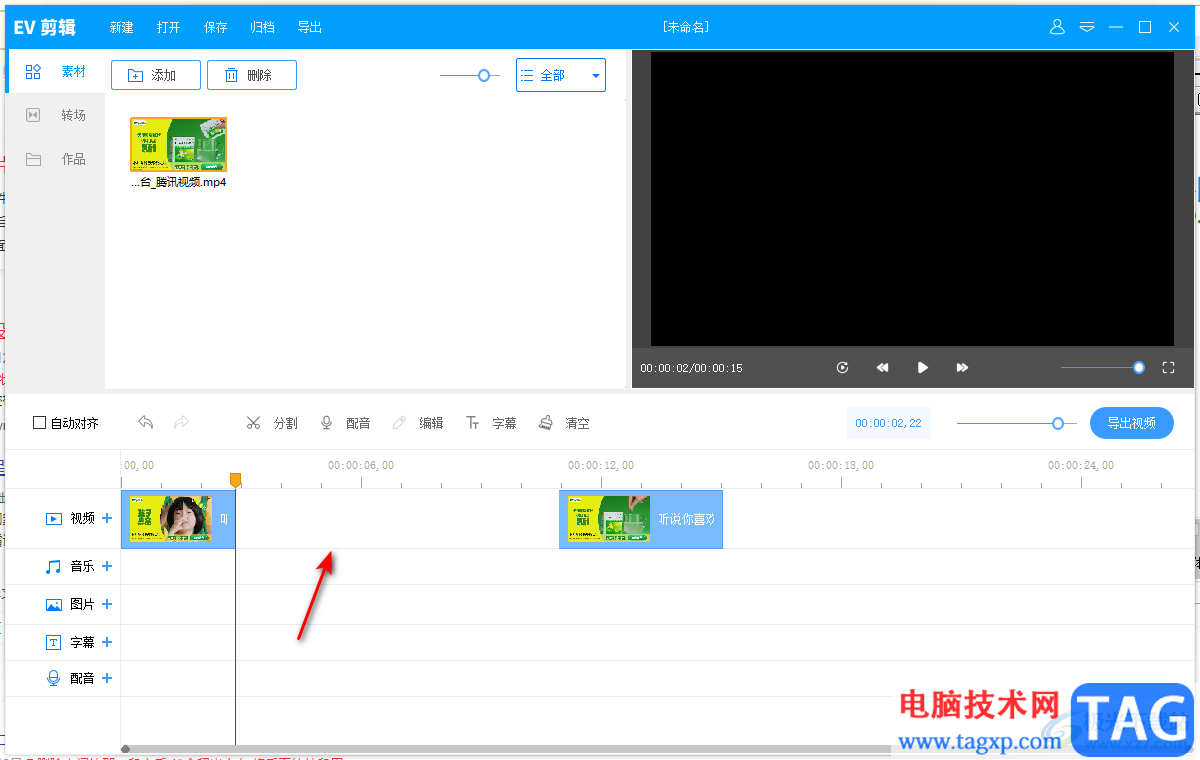Enter fullscreen preview mode
This screenshot has width=1200, height=760.
[x=1168, y=368]
